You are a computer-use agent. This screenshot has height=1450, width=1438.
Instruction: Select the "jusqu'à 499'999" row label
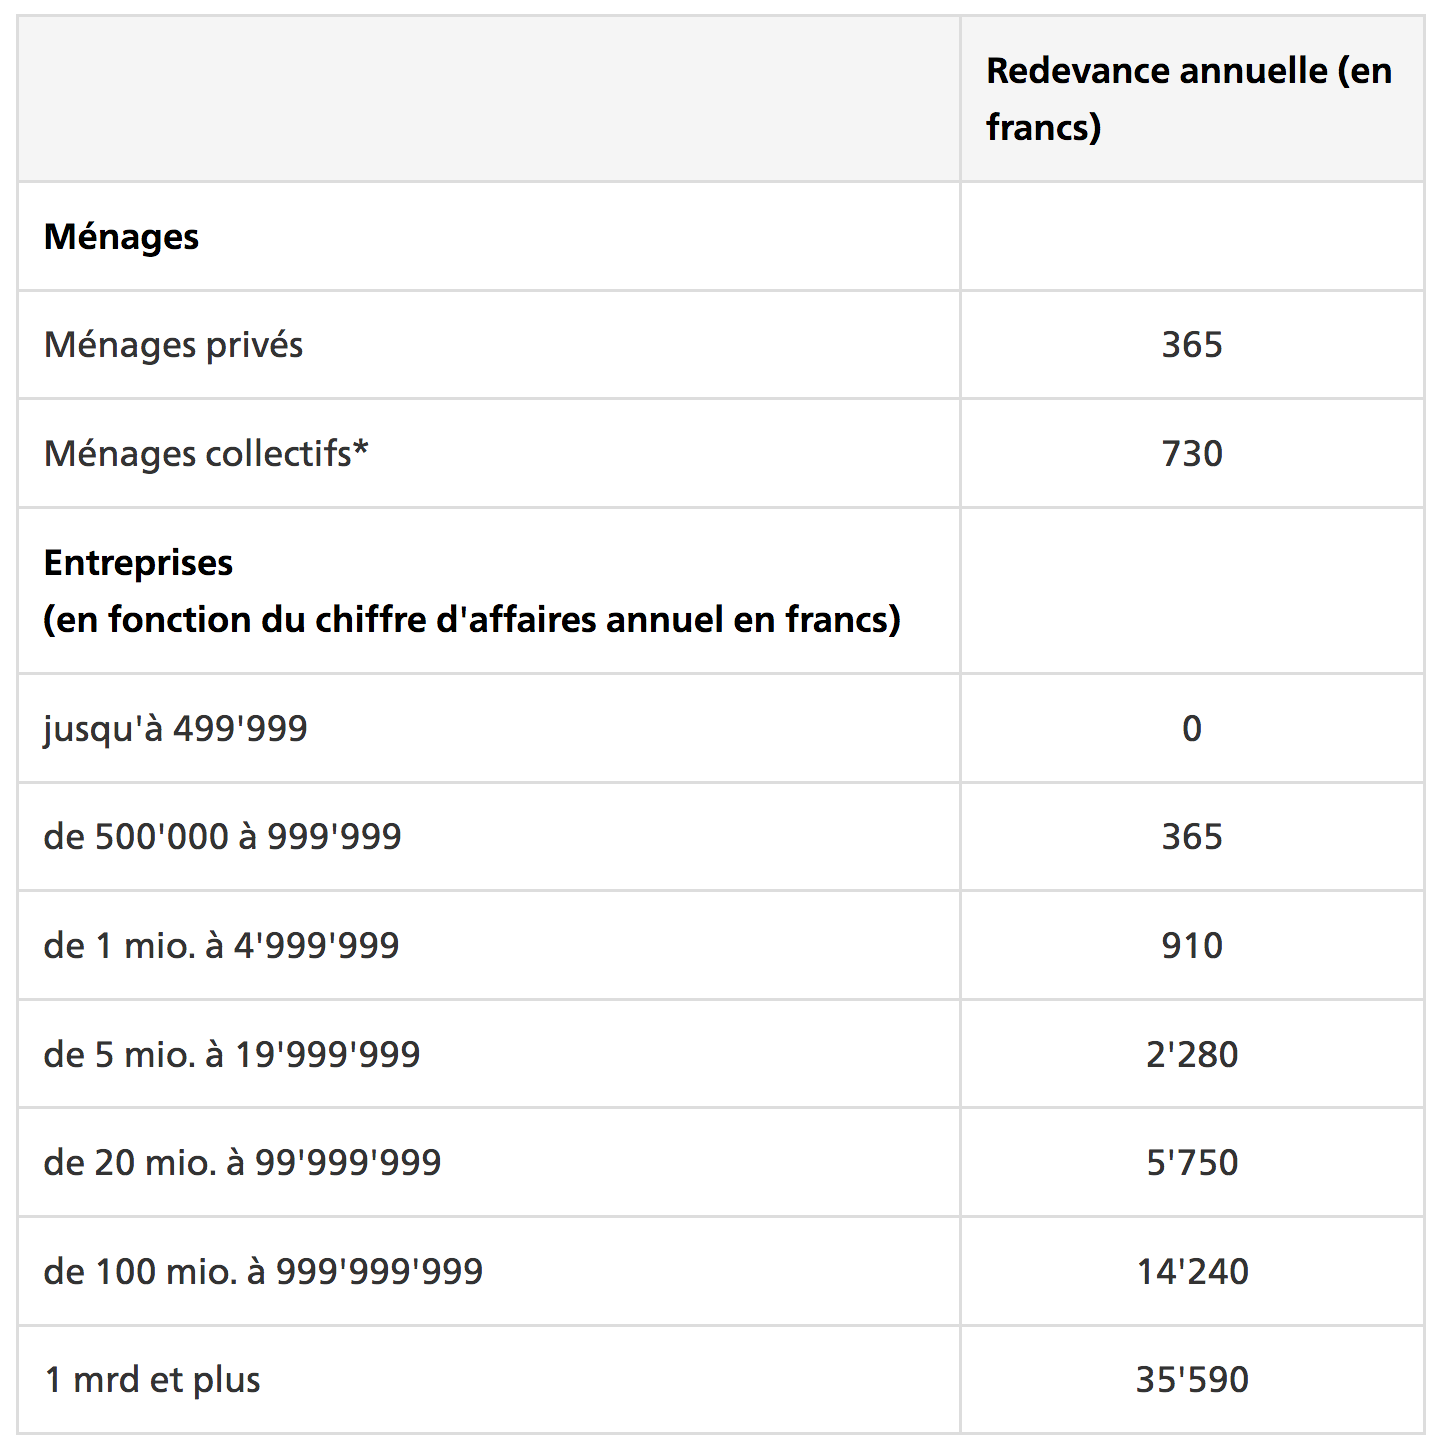coord(175,729)
